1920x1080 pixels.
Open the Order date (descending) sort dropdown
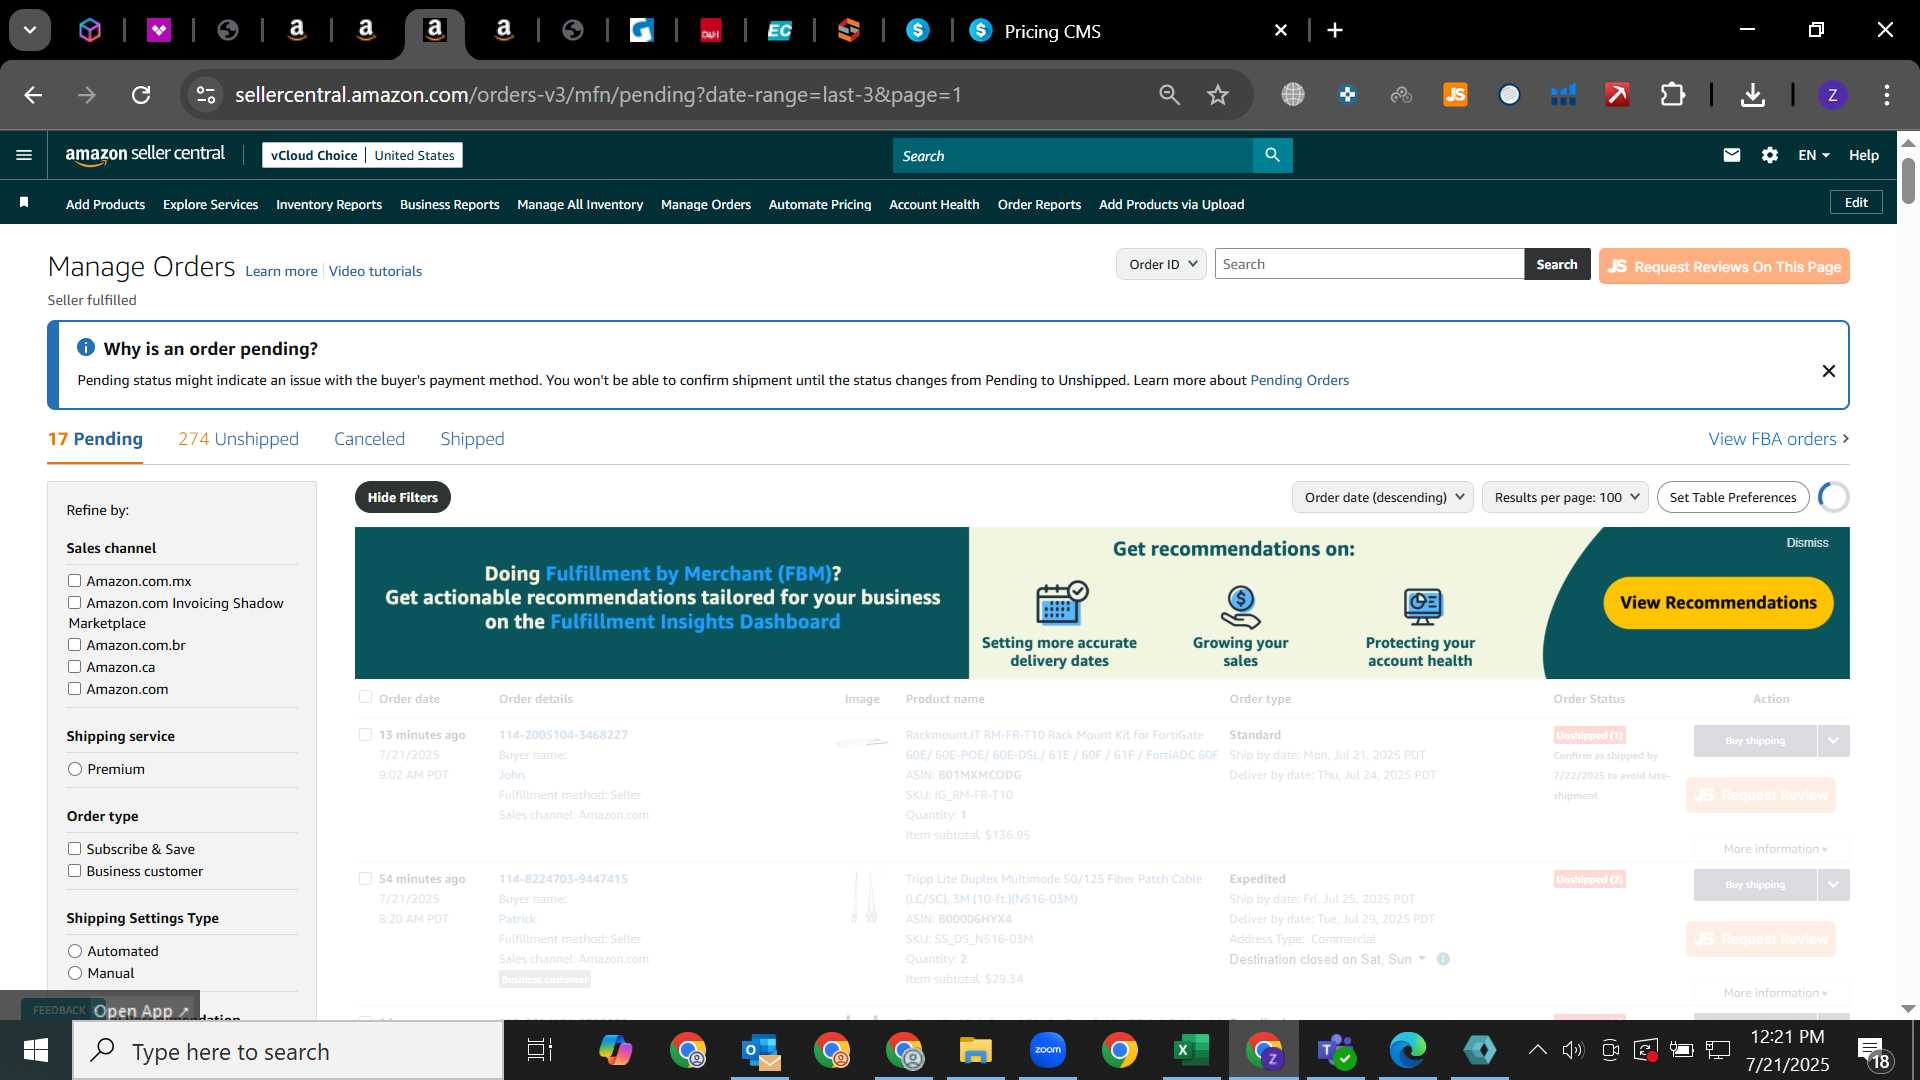(1382, 497)
